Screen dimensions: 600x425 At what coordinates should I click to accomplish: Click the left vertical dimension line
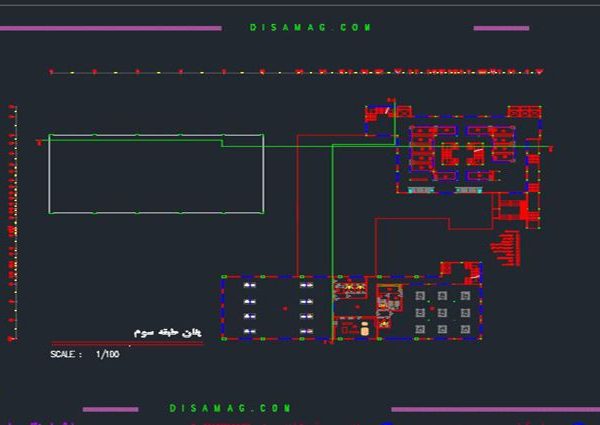pos(12,222)
